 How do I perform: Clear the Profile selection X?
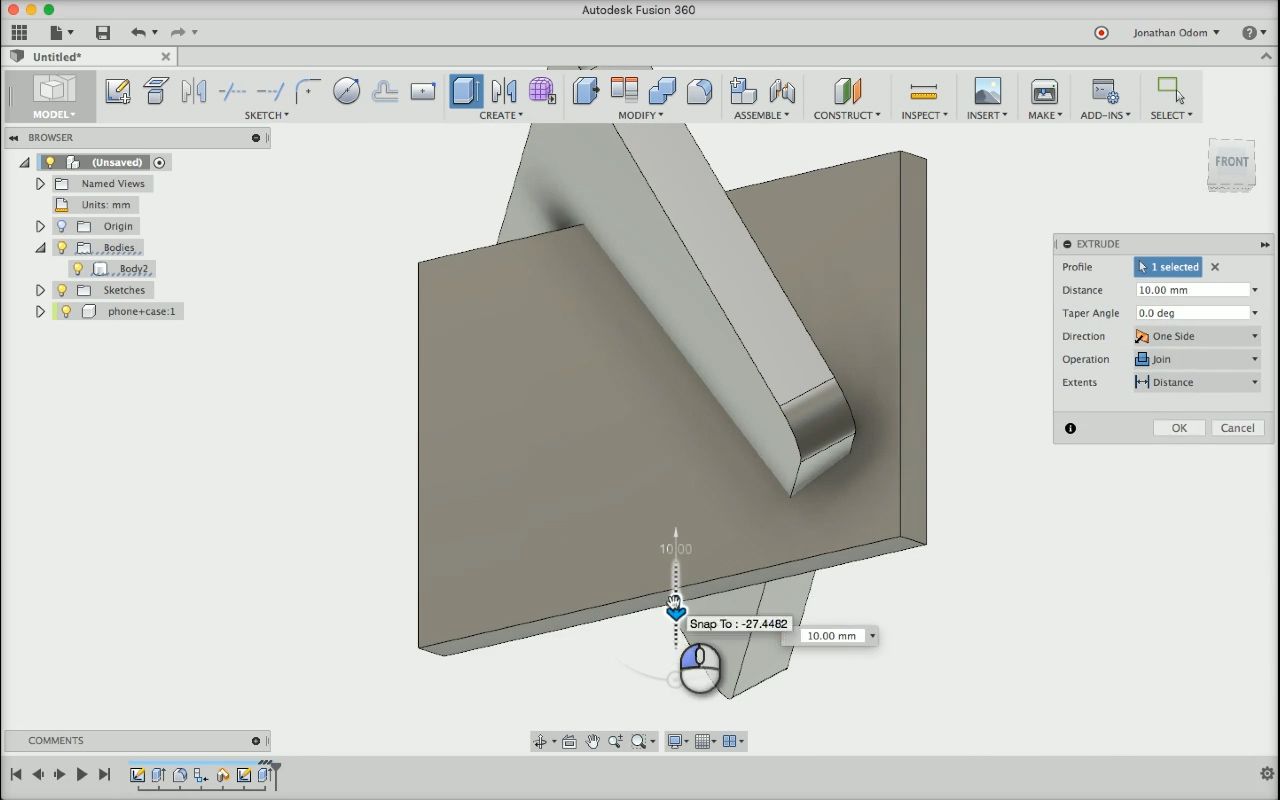point(1215,267)
